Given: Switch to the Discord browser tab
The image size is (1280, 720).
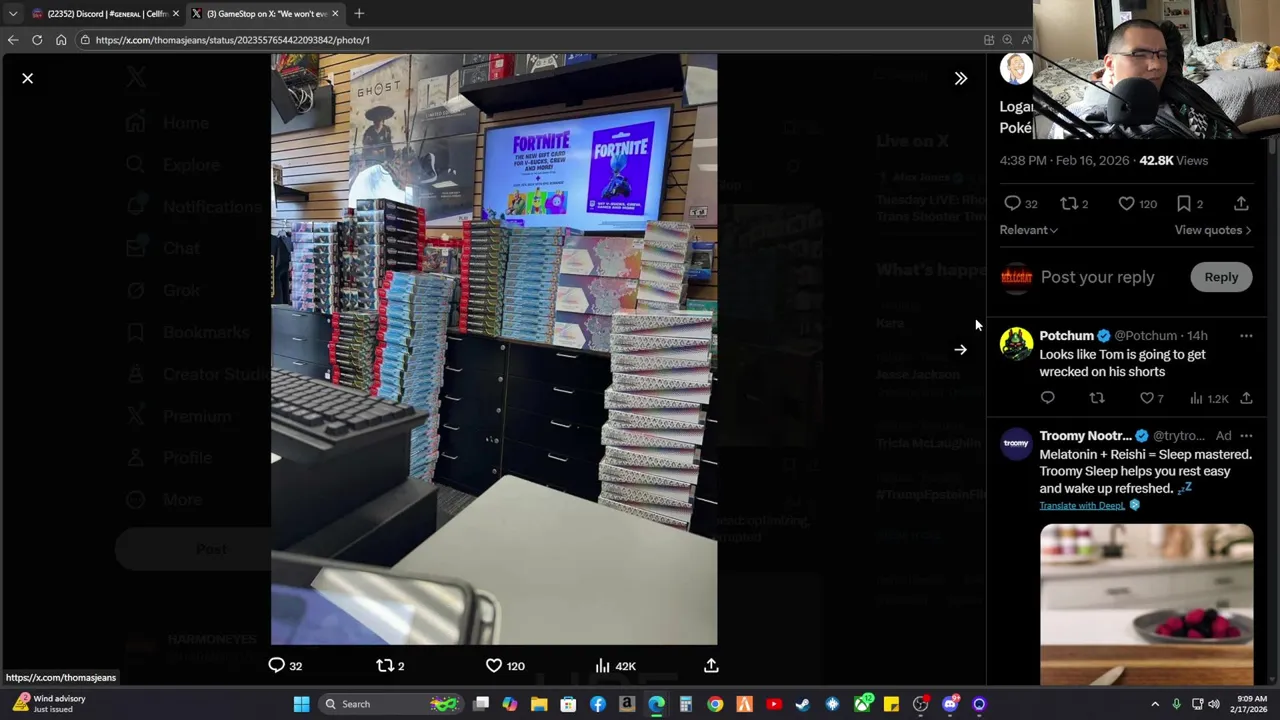Looking at the screenshot, I should [106, 13].
